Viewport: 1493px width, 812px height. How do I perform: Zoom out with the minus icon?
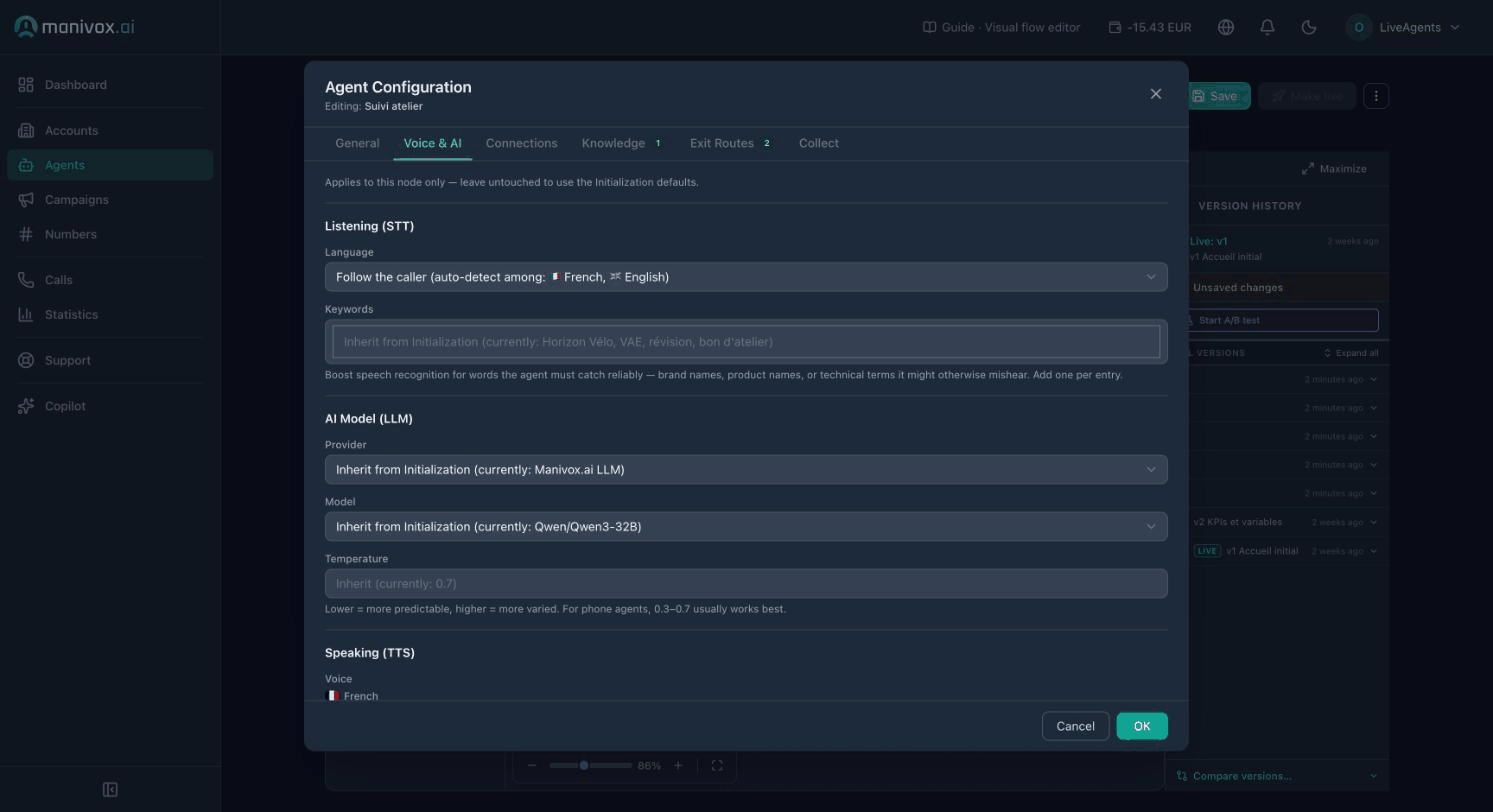click(532, 766)
